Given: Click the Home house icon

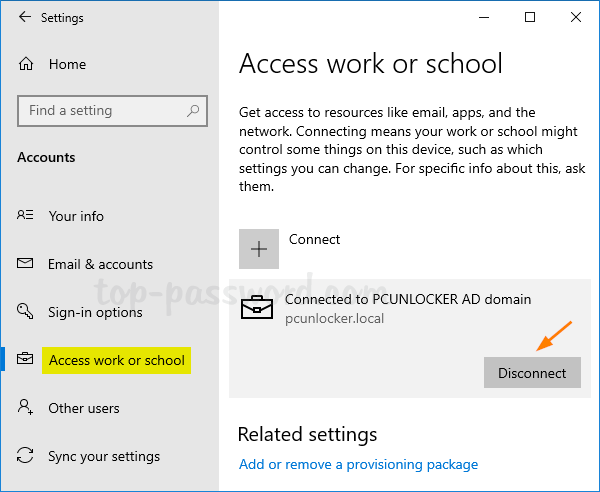Looking at the screenshot, I should 27,64.
